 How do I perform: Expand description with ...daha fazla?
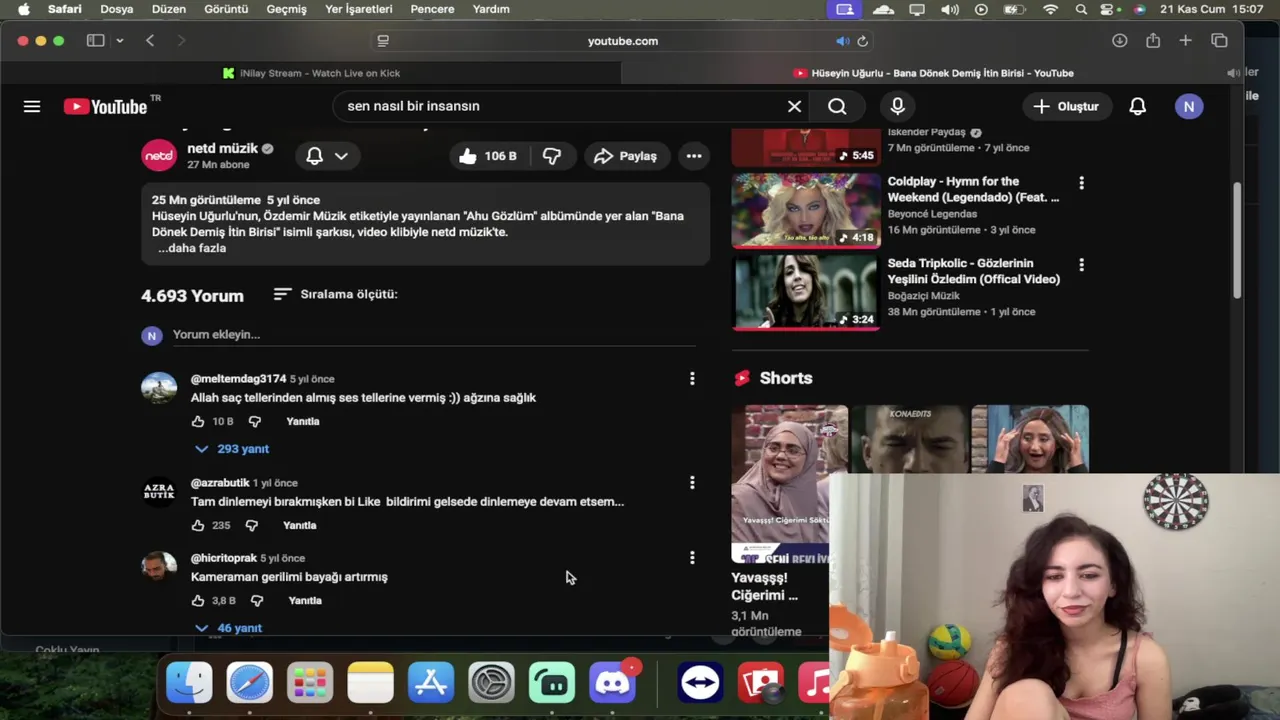pyautogui.click(x=192, y=248)
